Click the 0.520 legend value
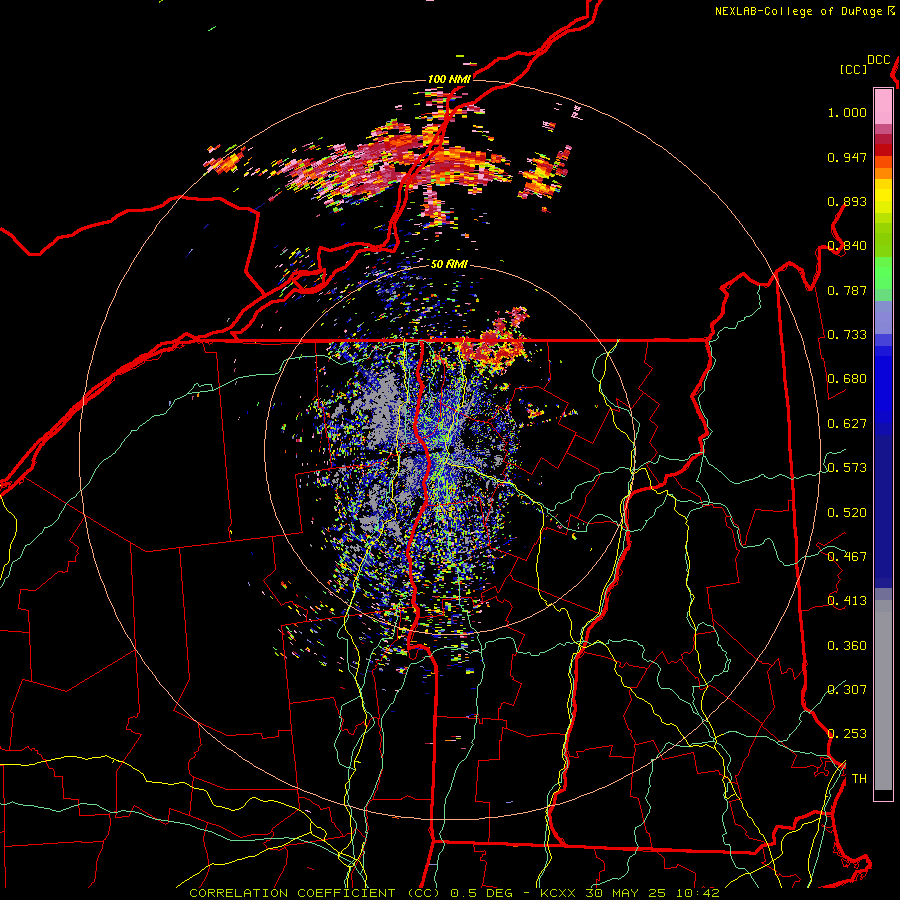900x900 pixels. 847,513
